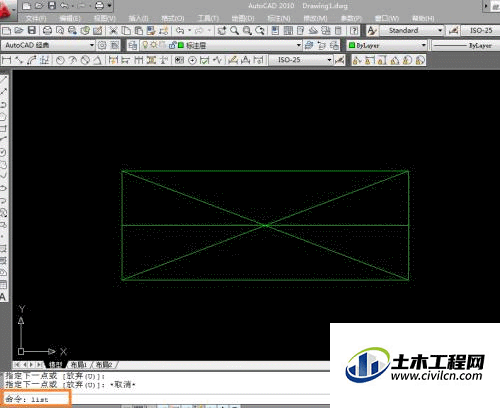
Task: Click green layer color swatch for 标注层
Action: pyautogui.click(x=181, y=45)
